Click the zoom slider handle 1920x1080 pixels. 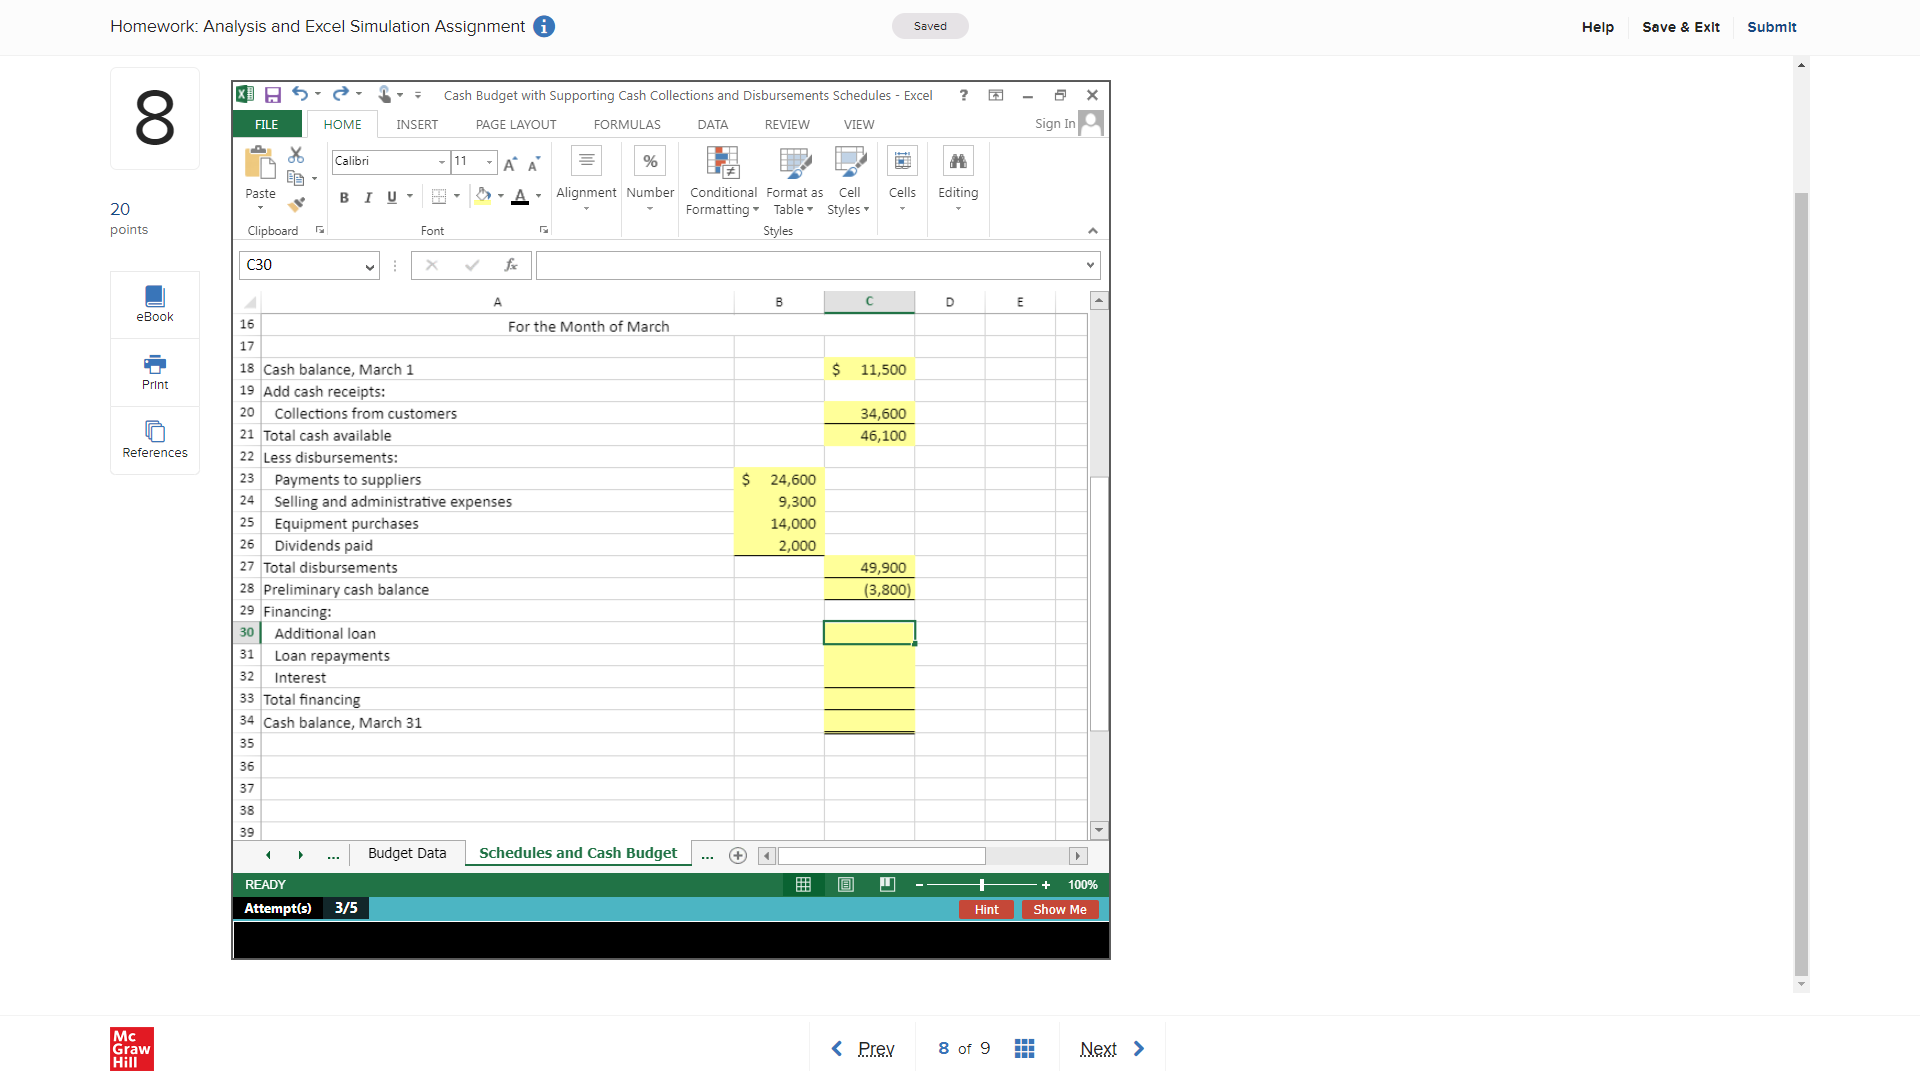point(982,885)
